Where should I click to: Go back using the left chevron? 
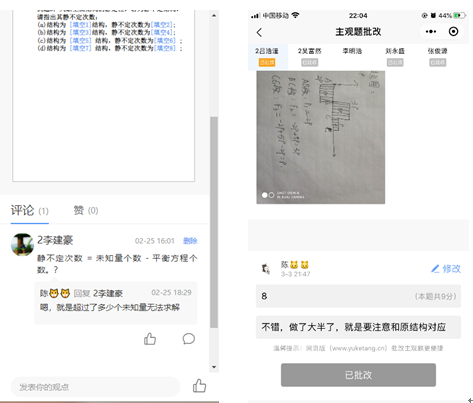point(259,32)
